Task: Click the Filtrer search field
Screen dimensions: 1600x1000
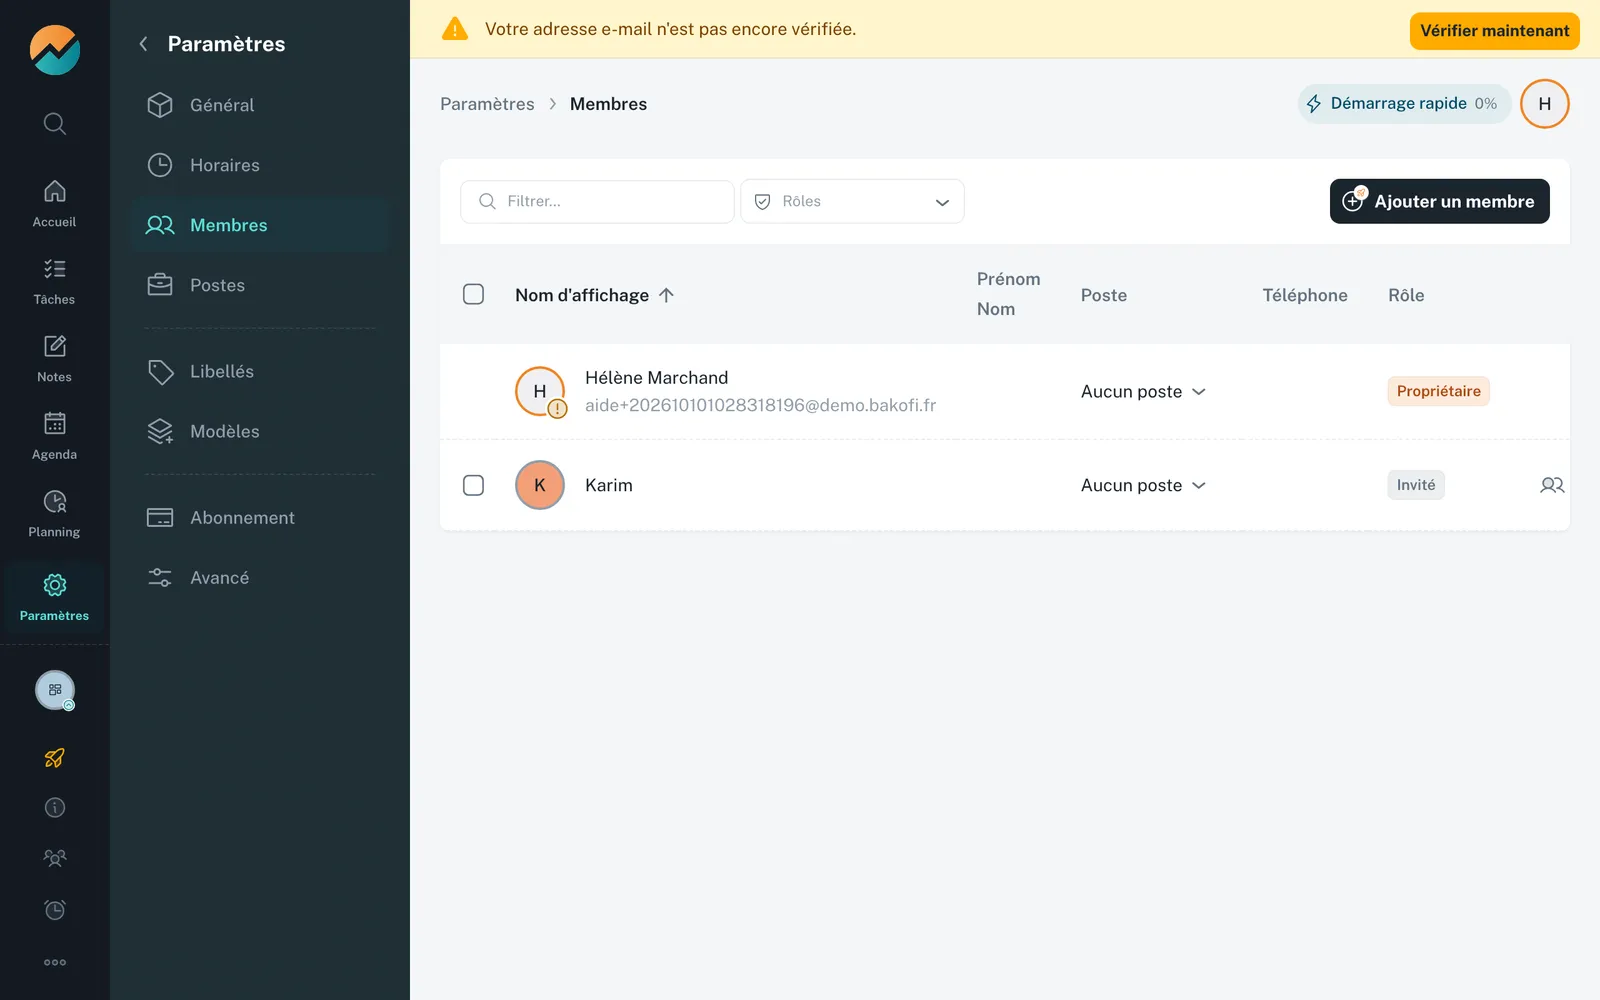Action: (597, 201)
